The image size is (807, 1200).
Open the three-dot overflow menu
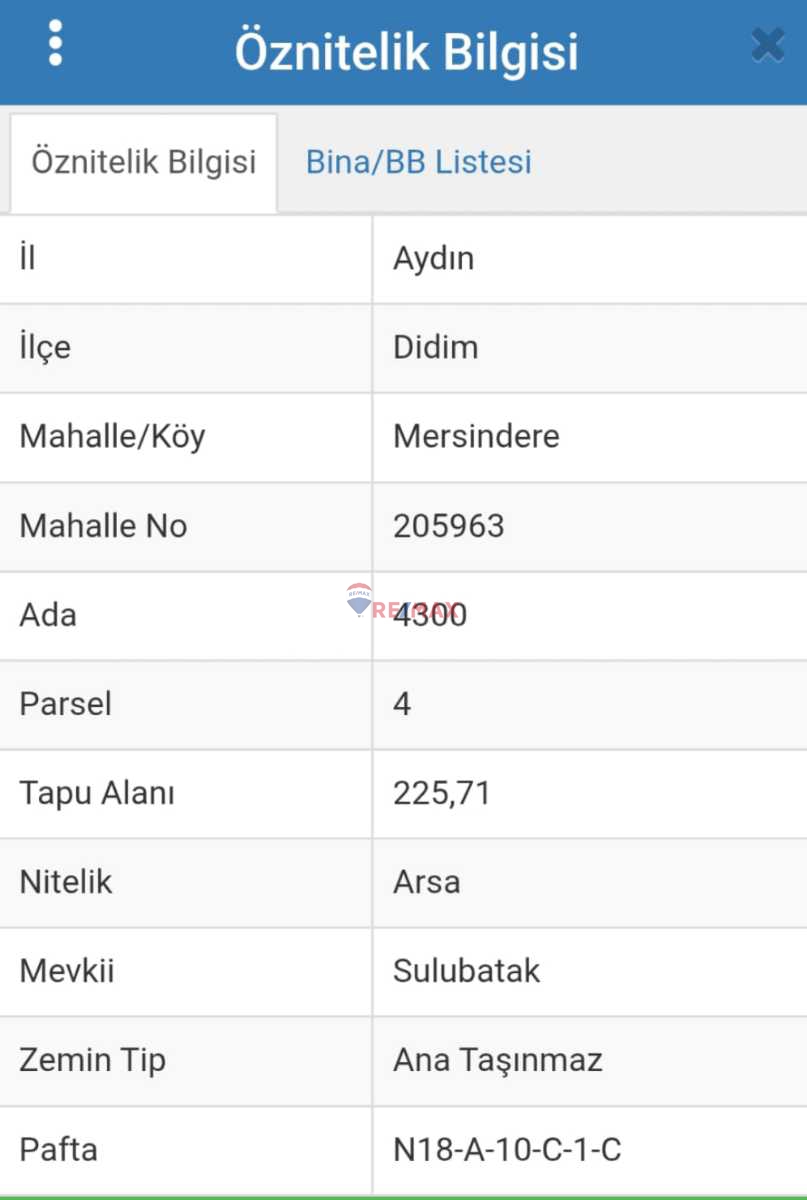tap(56, 42)
